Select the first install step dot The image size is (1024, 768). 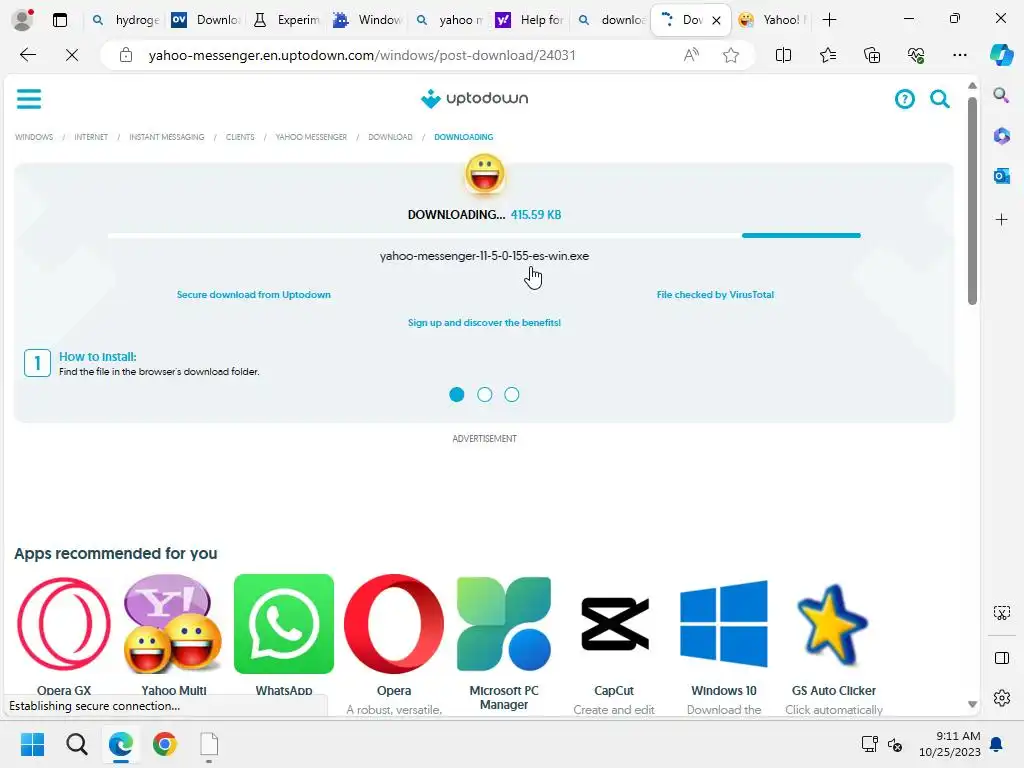(x=456, y=394)
